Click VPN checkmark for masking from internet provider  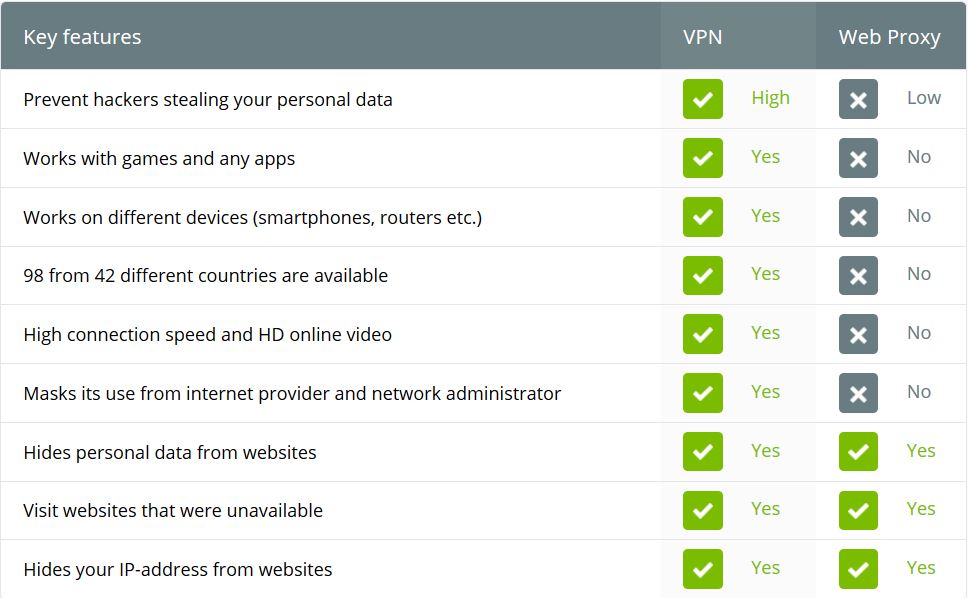703,393
